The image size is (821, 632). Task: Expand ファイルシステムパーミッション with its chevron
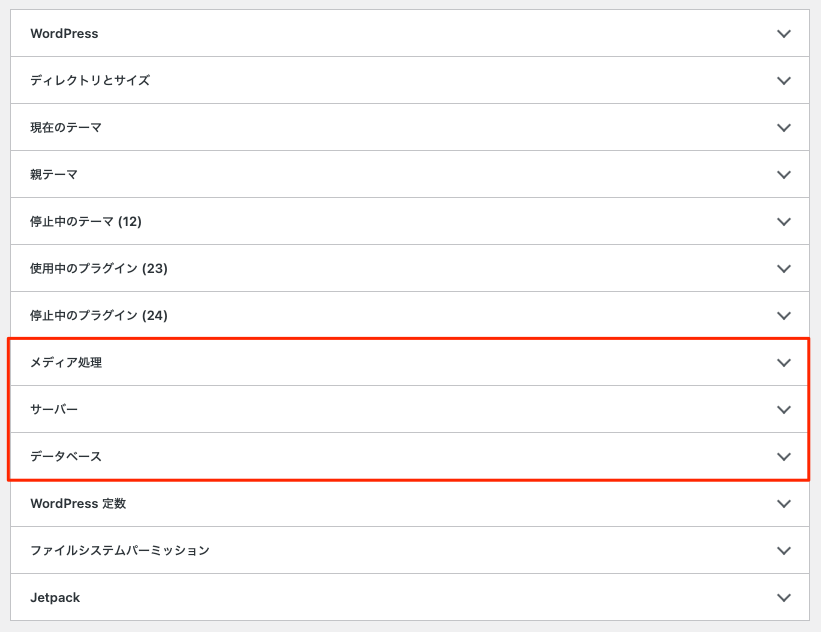click(x=784, y=551)
